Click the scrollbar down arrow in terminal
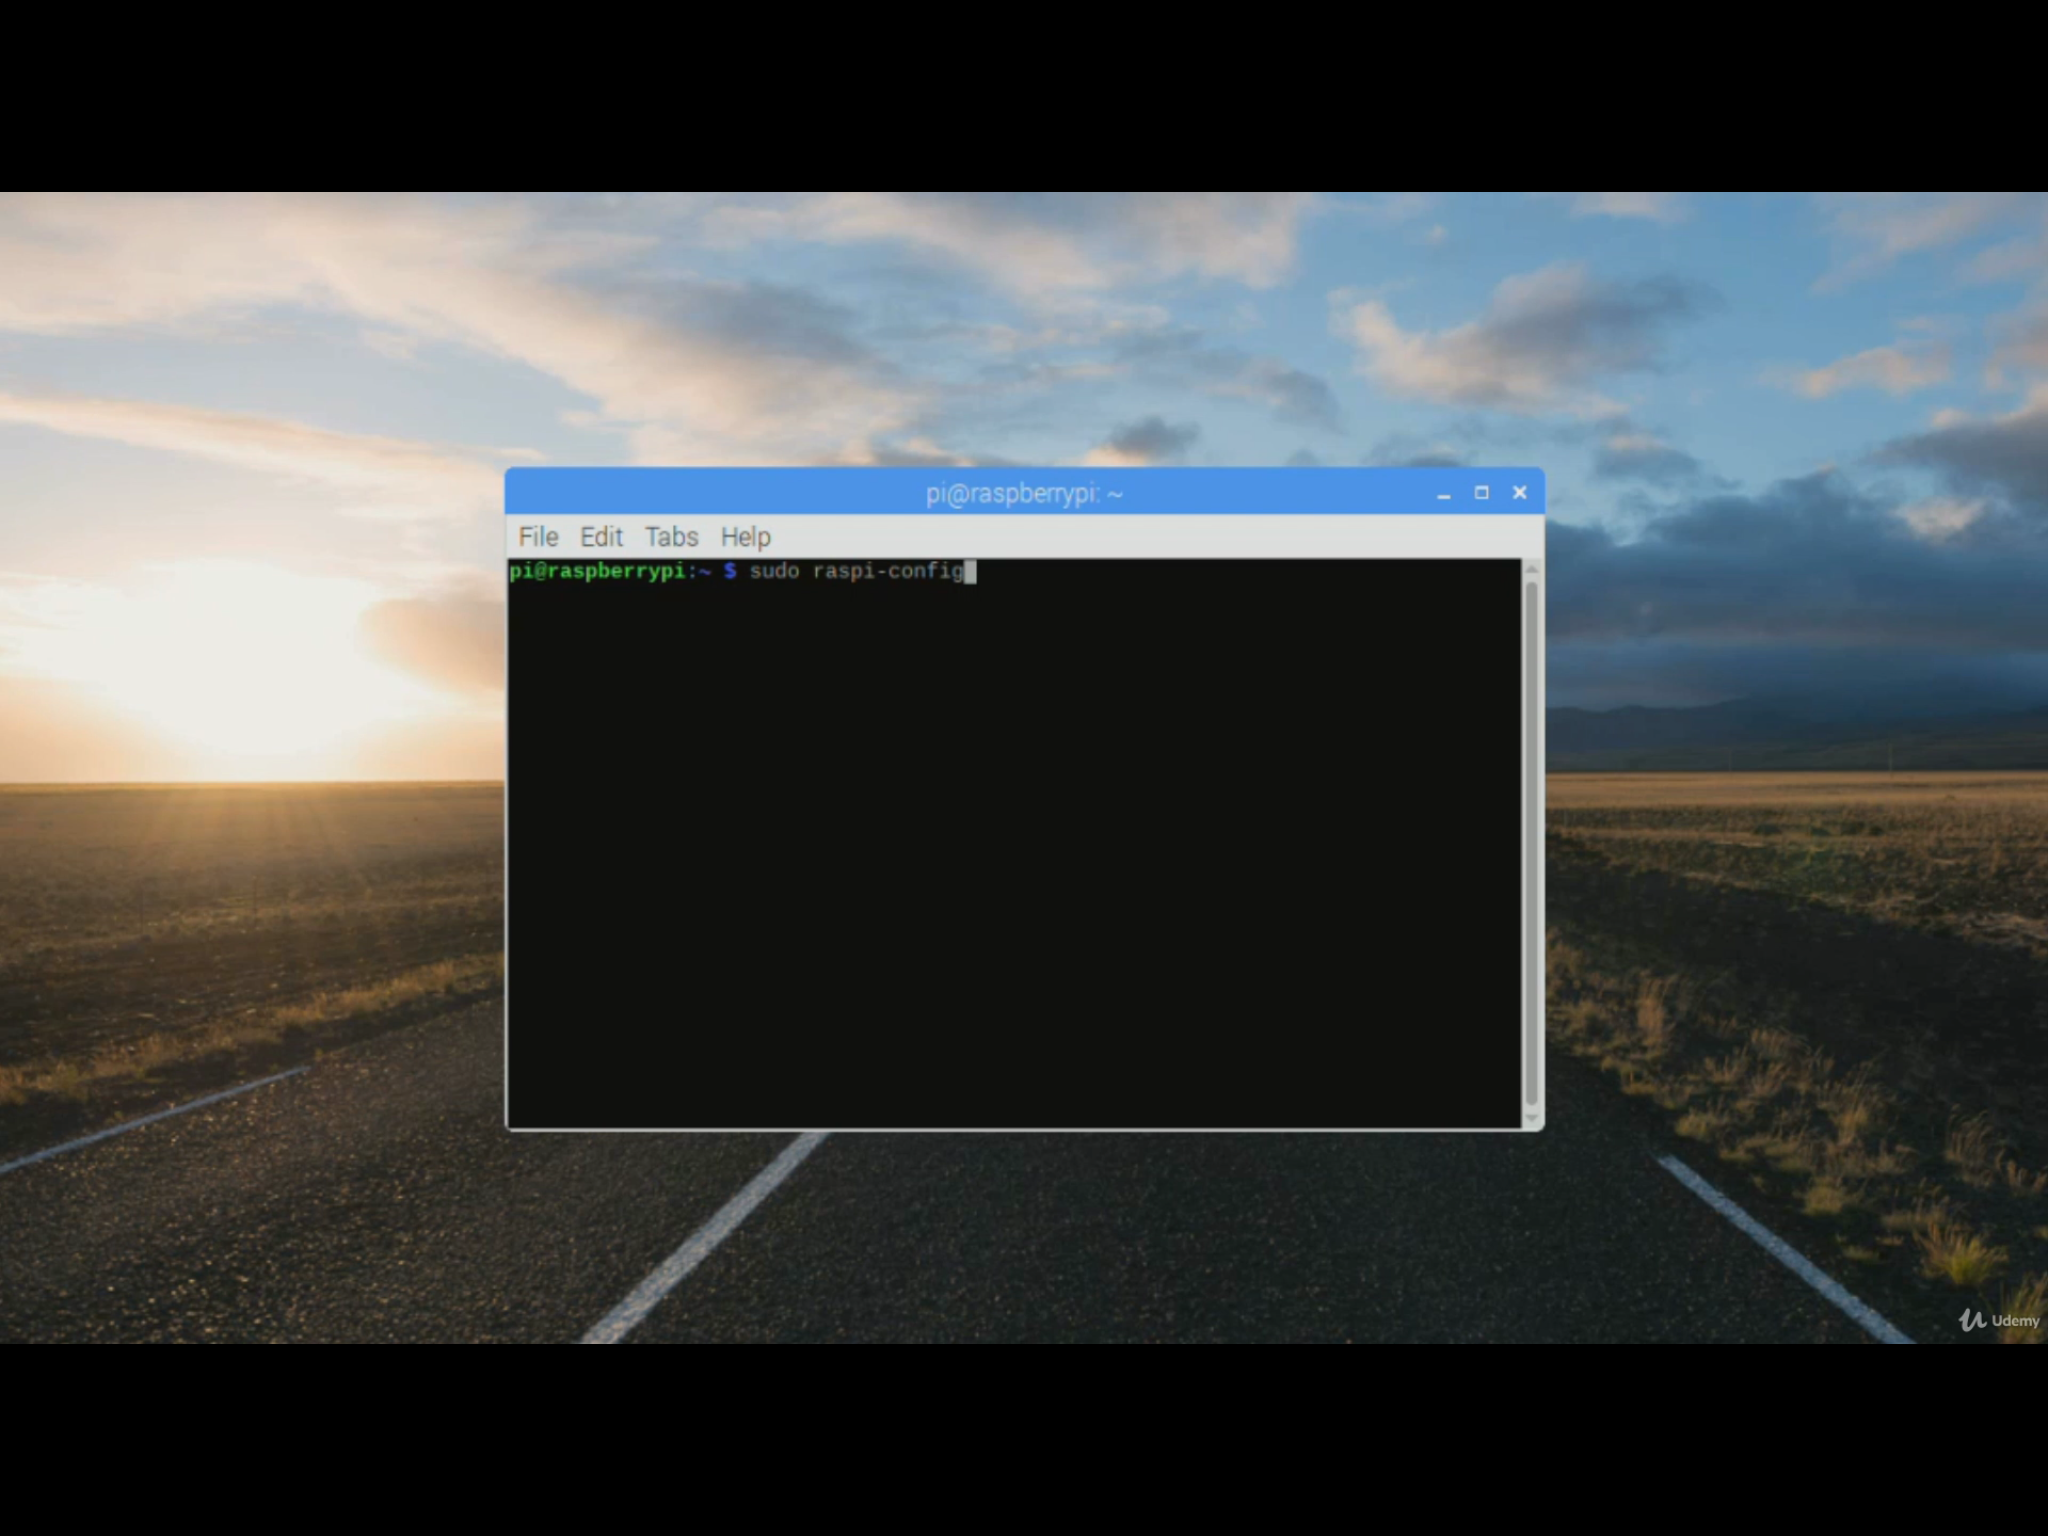Viewport: 2048px width, 1536px height. [1531, 1118]
